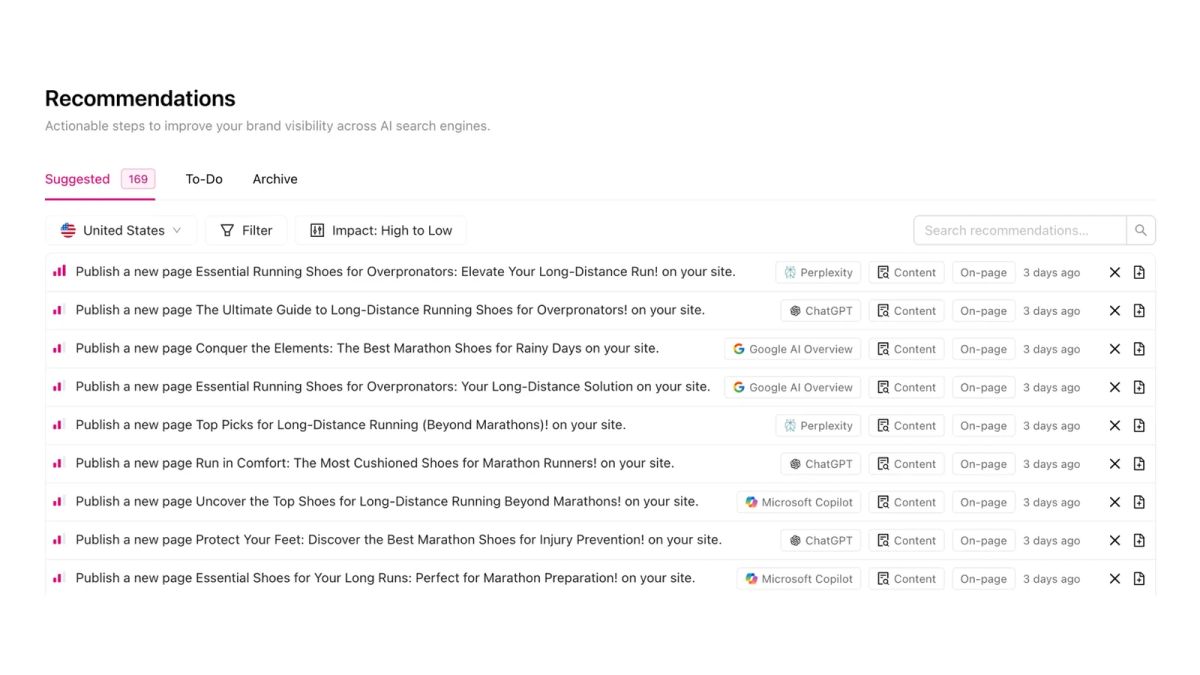Viewport: 1200px width, 675px height.
Task: Open 'Protect Your Feet' injury prevention recommendation
Action: [398, 539]
